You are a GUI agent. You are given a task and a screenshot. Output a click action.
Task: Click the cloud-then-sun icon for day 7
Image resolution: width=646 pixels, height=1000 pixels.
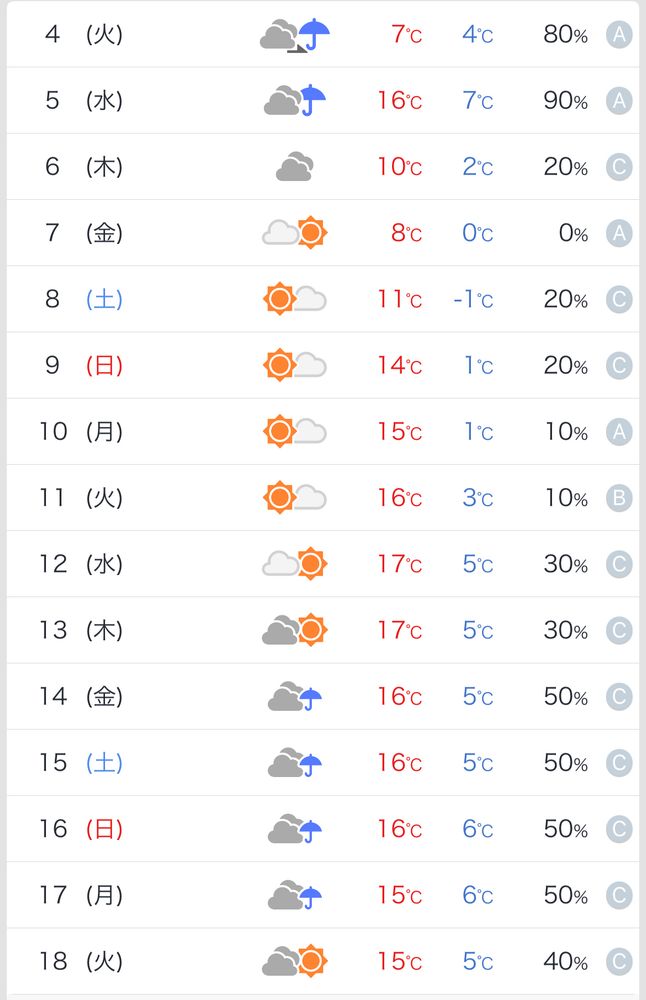point(295,233)
